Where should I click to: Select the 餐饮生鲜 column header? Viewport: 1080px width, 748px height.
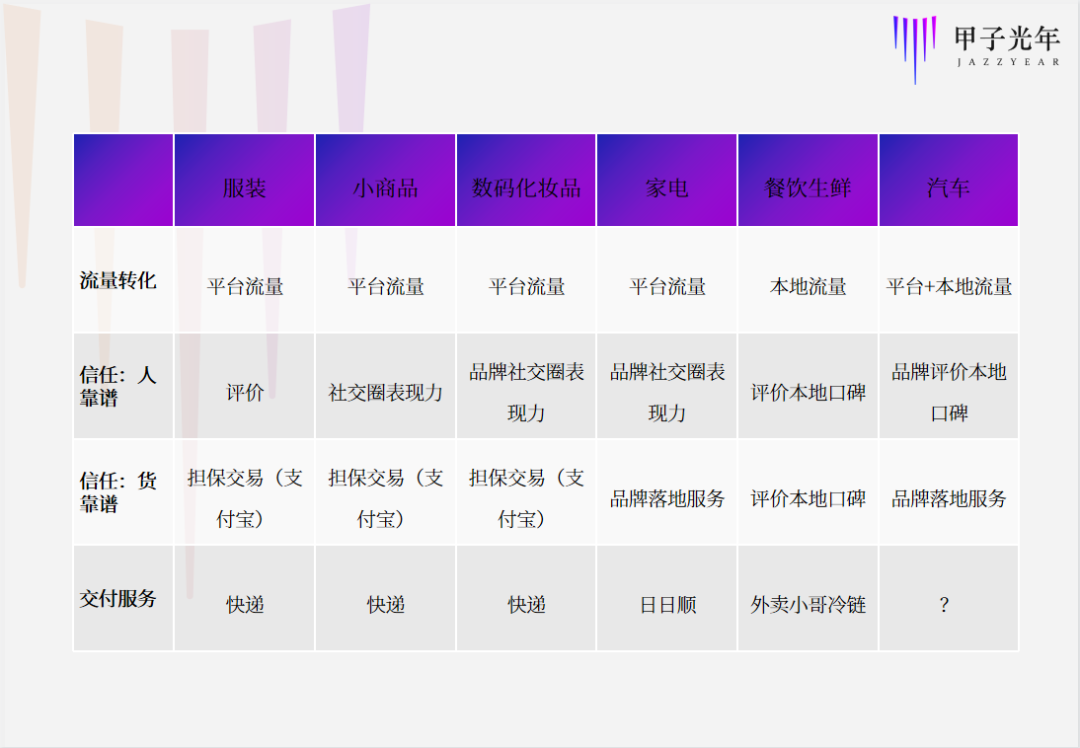(x=808, y=180)
